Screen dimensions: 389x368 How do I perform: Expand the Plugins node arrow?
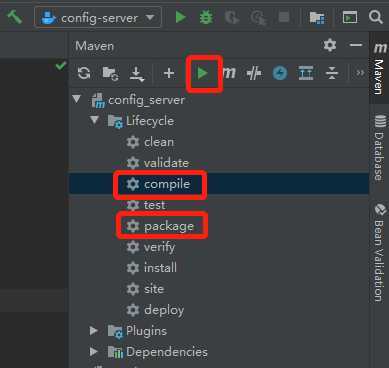click(x=94, y=330)
